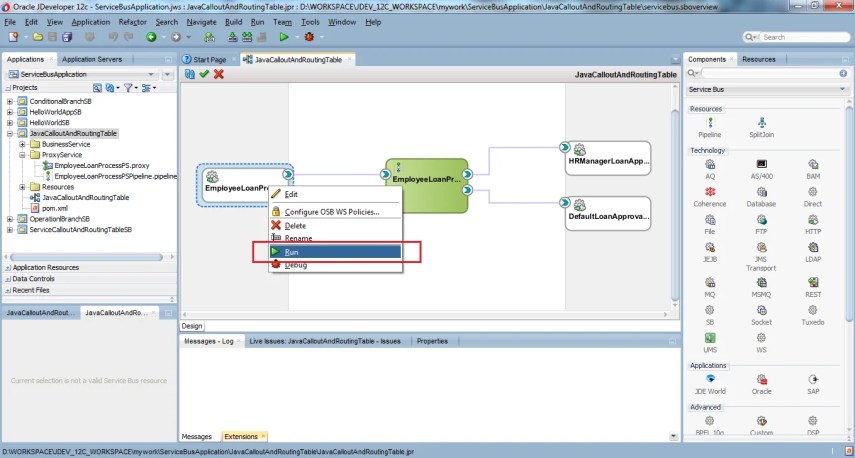Switch to the Resources tab

758,59
